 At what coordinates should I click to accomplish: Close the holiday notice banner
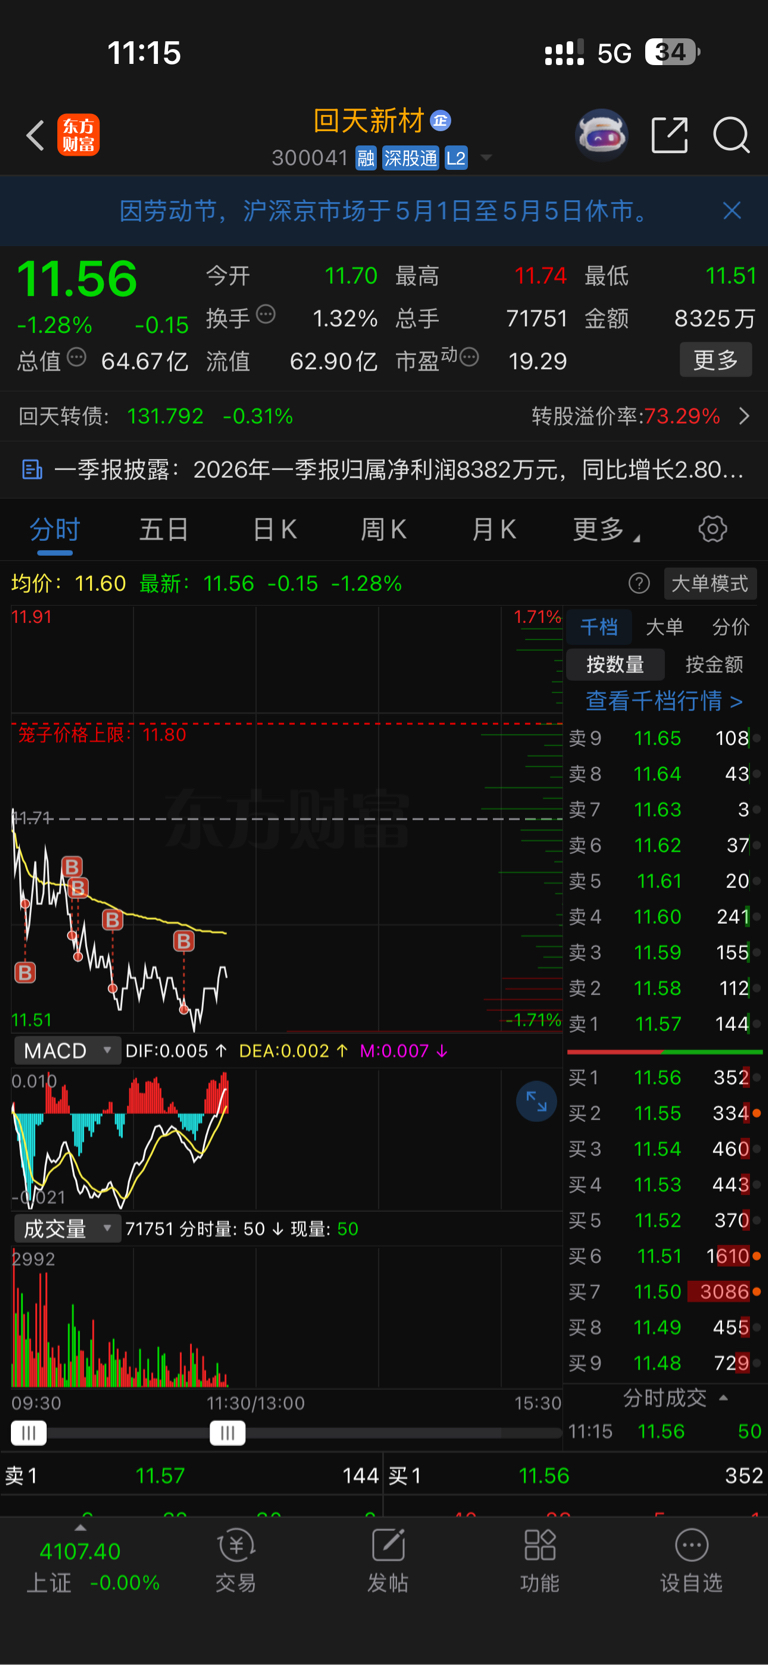pyautogui.click(x=732, y=210)
